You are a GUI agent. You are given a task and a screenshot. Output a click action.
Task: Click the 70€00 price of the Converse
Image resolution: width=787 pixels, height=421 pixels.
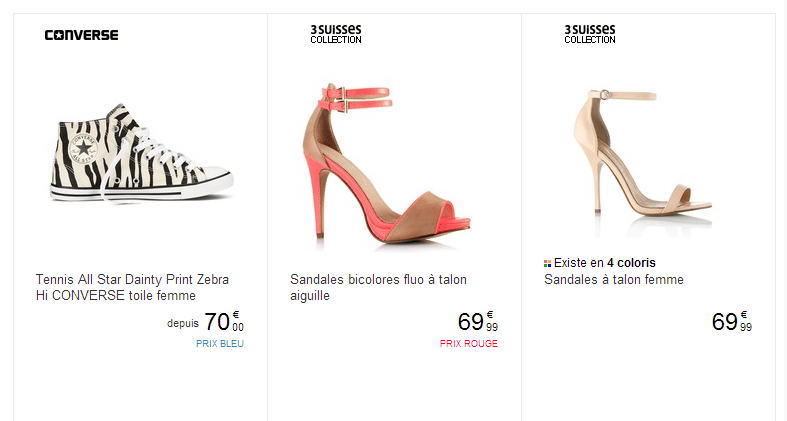point(223,322)
